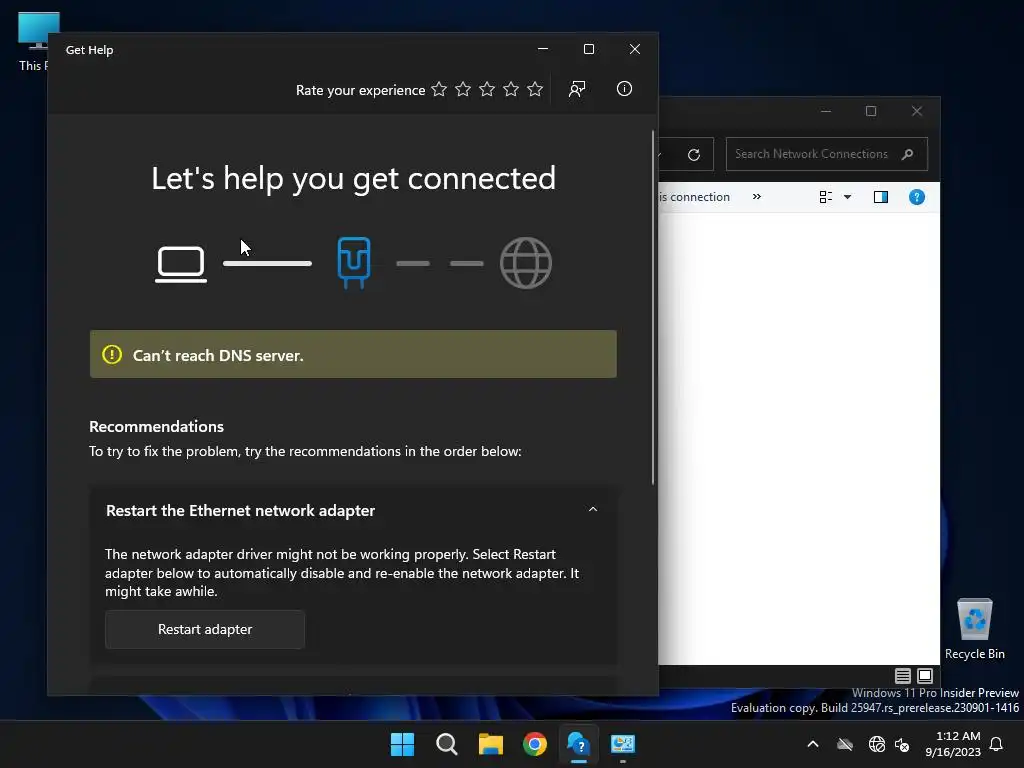The image size is (1024, 768).
Task: Open the notifications bell
Action: pos(997,744)
